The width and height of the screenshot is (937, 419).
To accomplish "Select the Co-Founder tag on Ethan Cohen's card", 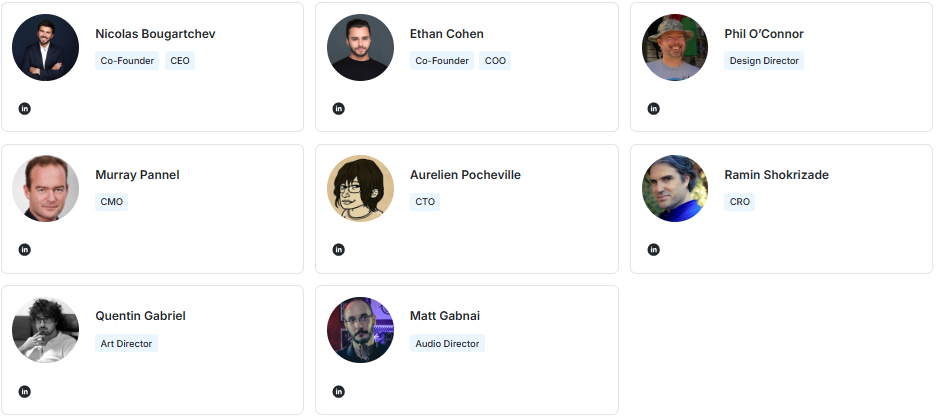I will click(x=442, y=60).
